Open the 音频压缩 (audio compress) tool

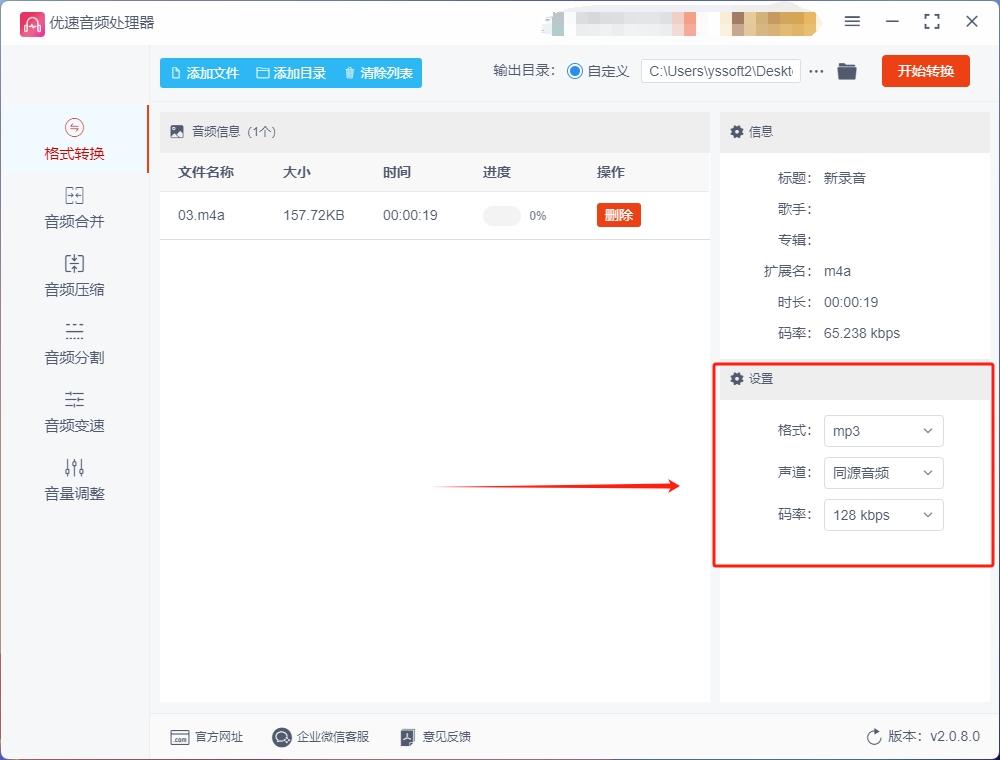coord(72,275)
